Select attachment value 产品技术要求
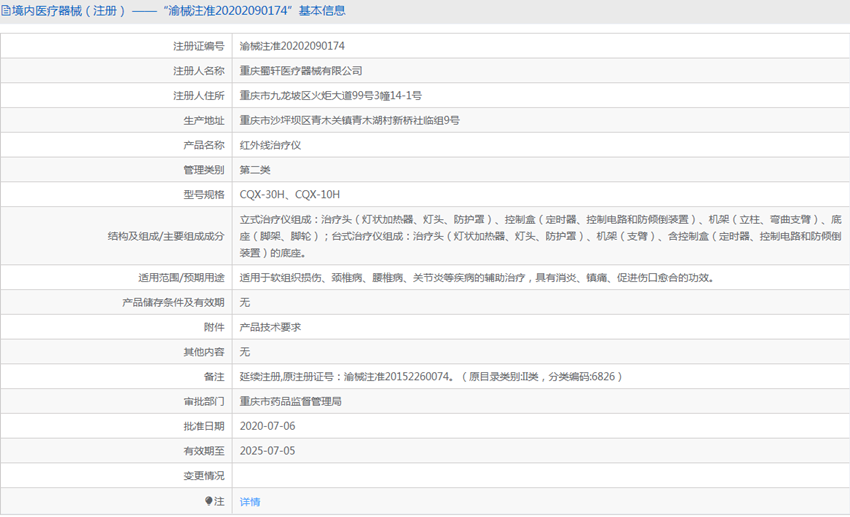850x517 pixels. pos(271,327)
